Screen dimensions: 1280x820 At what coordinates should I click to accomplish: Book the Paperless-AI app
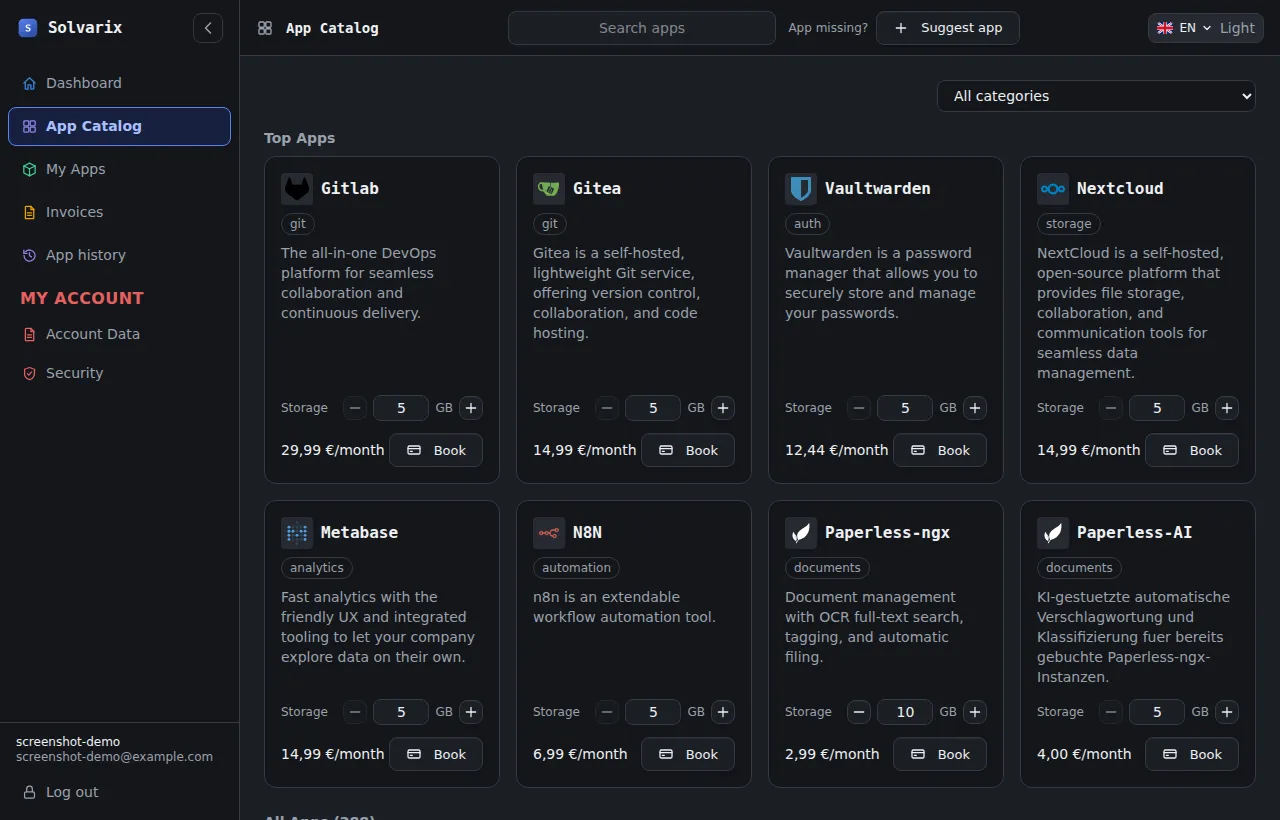[x=1192, y=754]
